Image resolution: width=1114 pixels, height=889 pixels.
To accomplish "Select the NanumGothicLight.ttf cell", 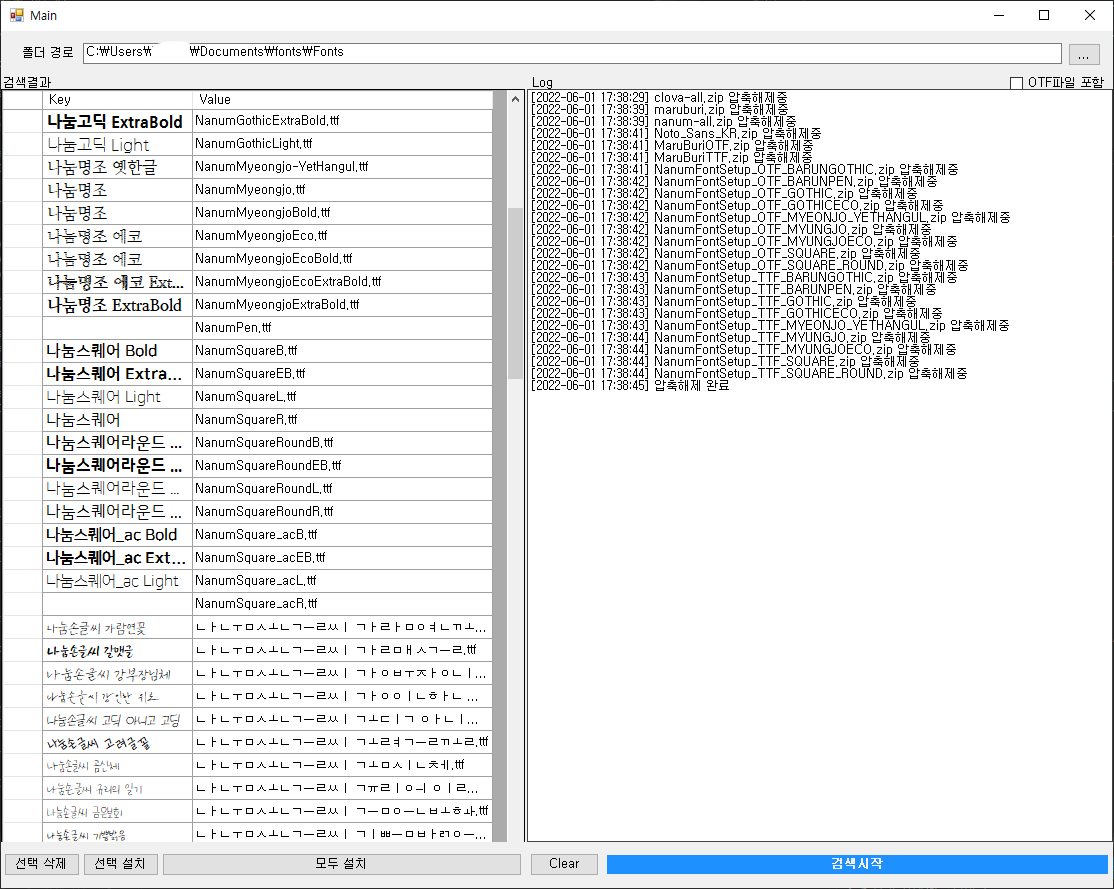I will [x=342, y=144].
